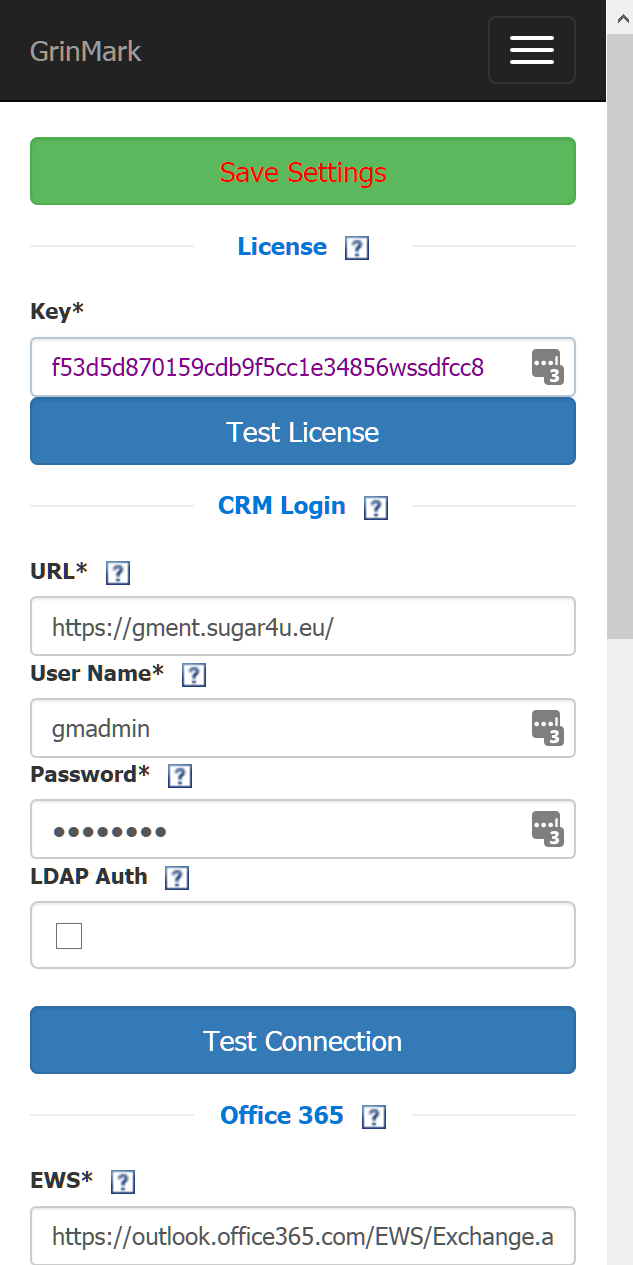Click the Test Connection button
Screen dimensions: 633x1265
click(303, 1040)
